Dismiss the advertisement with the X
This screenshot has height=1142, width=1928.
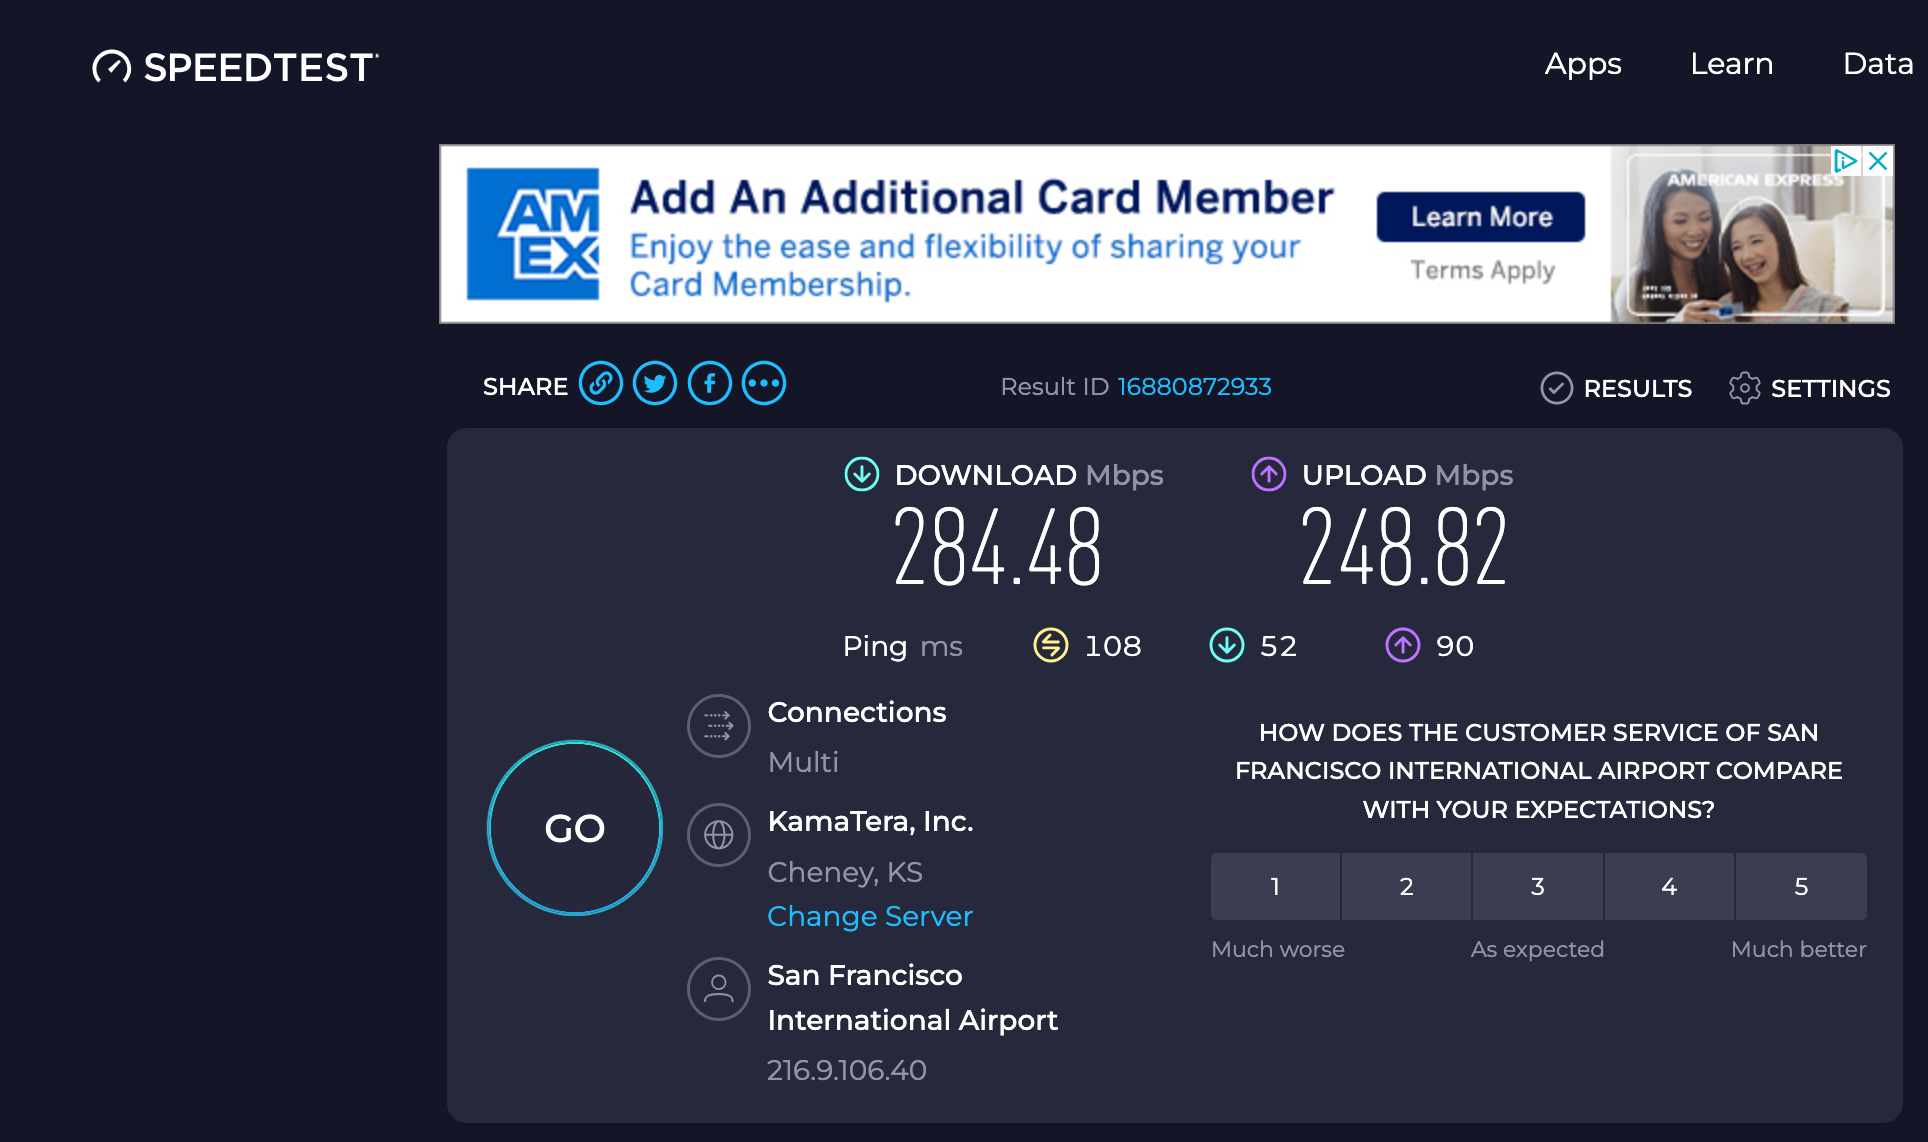[x=1878, y=161]
